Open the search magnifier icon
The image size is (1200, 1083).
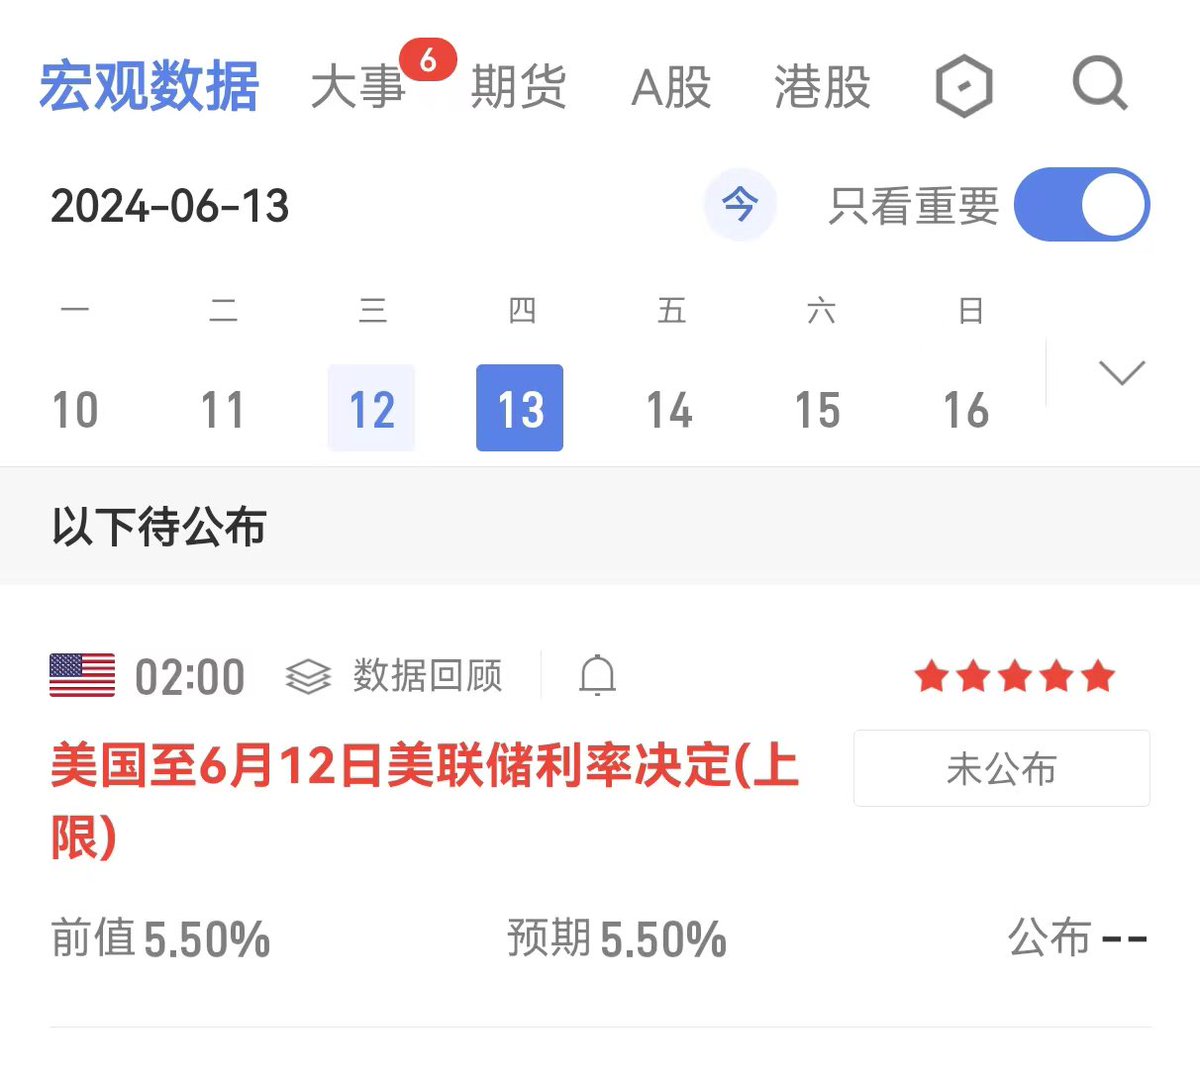coord(1100,85)
